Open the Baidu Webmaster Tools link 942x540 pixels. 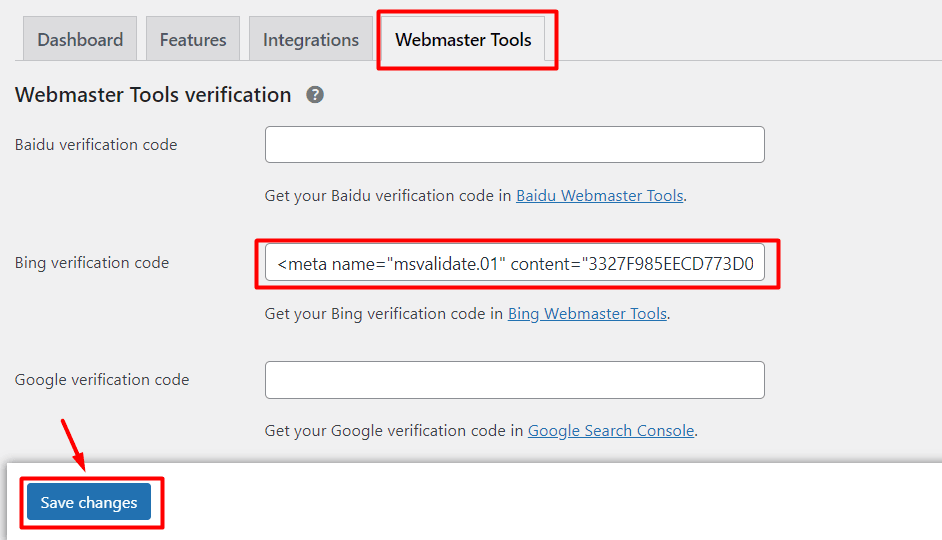(x=599, y=196)
